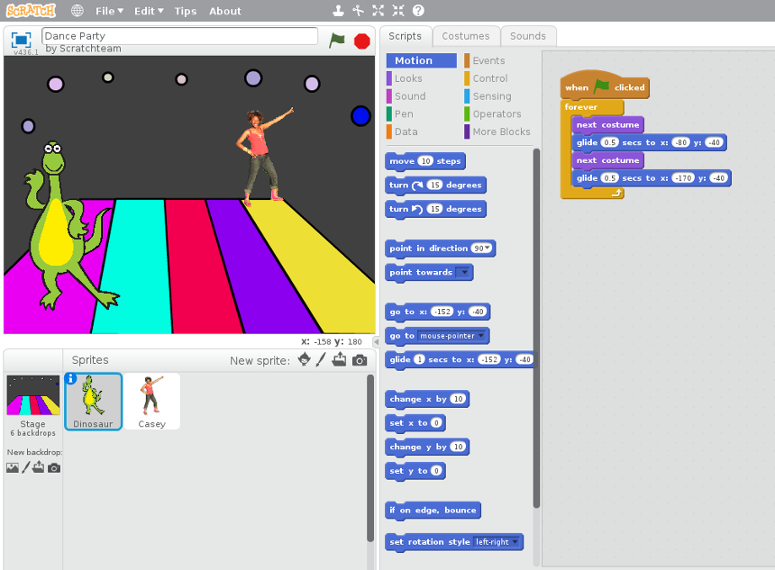775x570 pixels.
Task: Choose sprite from library icon
Action: [x=304, y=360]
